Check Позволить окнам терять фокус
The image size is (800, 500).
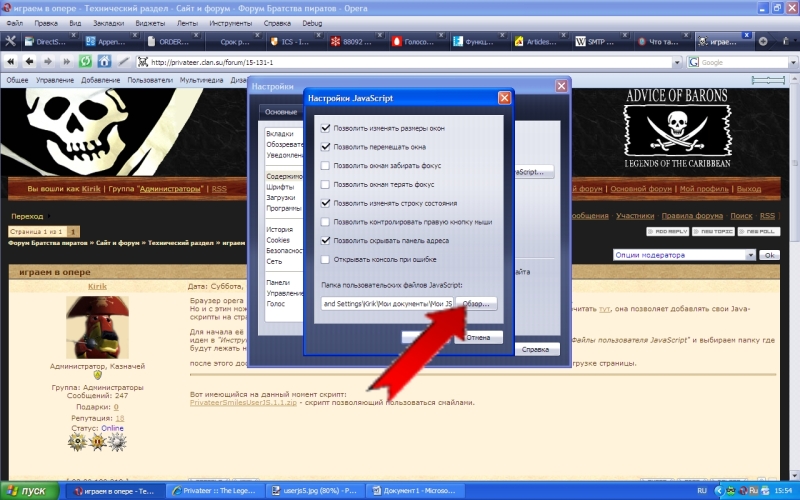[325, 184]
